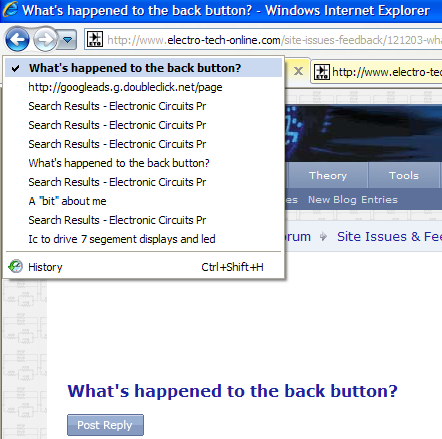442x439 pixels.
Task: Click the Internet Explorer logo in title bar
Action: click(10, 9)
